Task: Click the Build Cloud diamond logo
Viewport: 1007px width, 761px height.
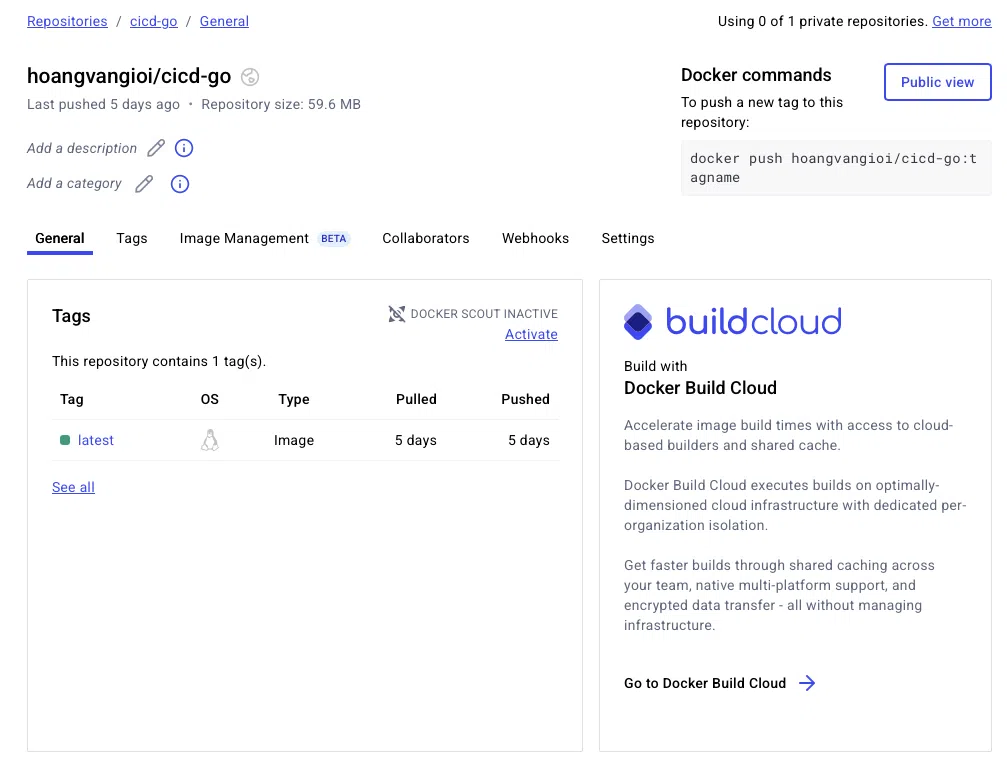Action: coord(638,322)
